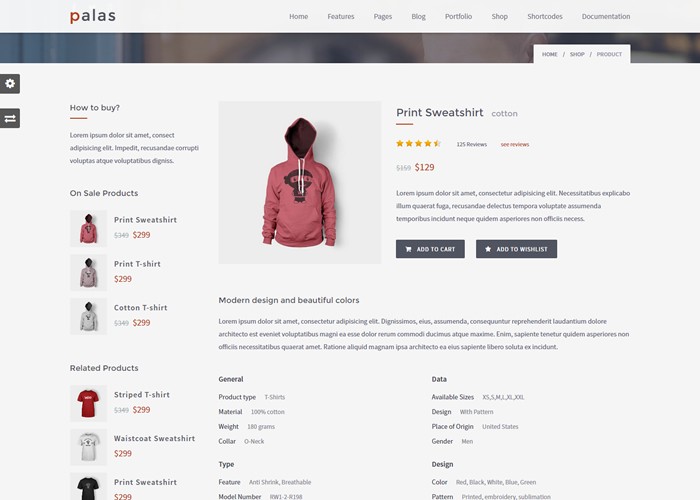Open the red Striped T-shirt thumbnail

pyautogui.click(x=88, y=404)
